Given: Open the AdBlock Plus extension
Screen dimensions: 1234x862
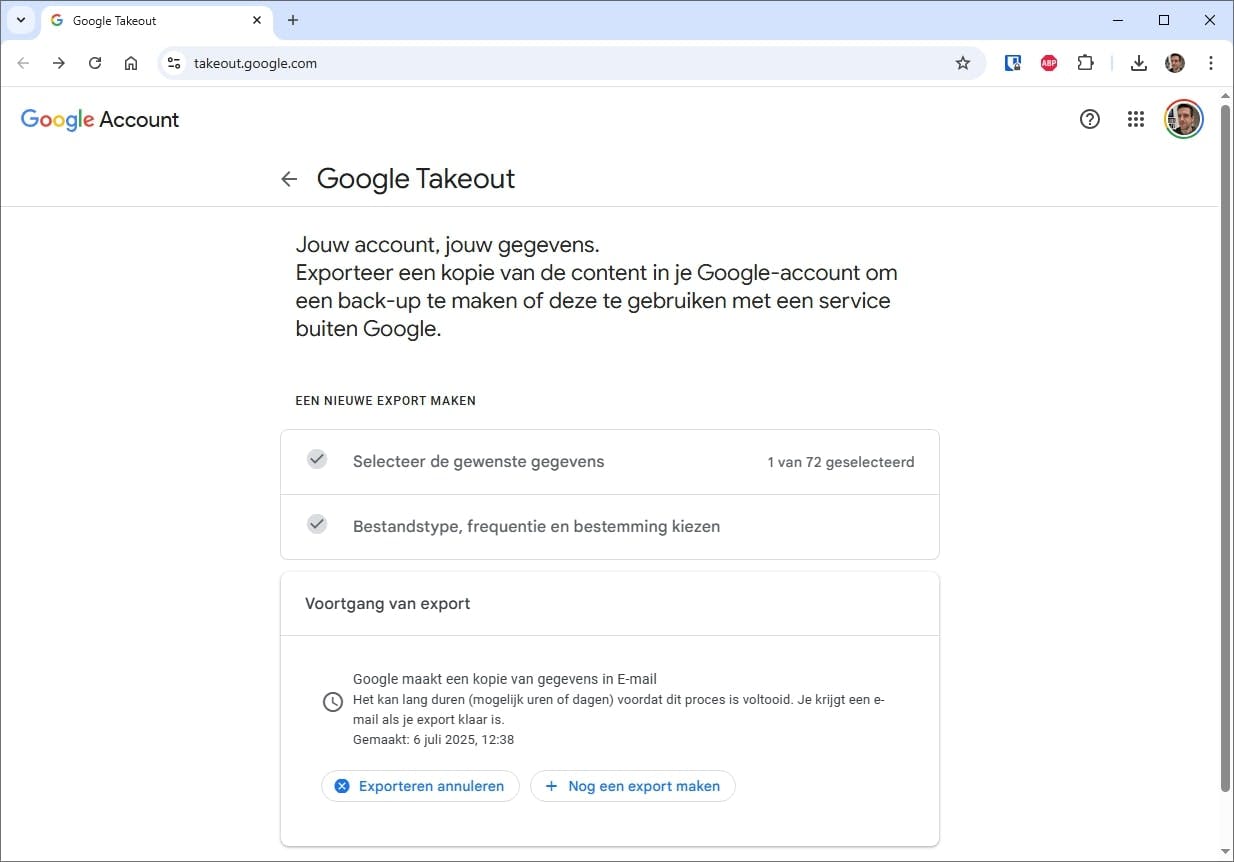Looking at the screenshot, I should [x=1049, y=63].
